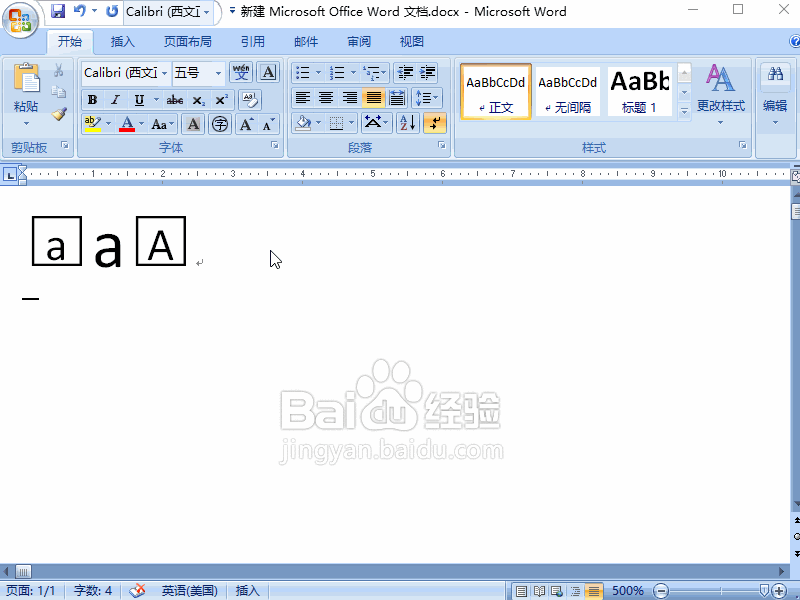
Task: Click the Sort icon in the Paragraph group
Action: (x=408, y=122)
